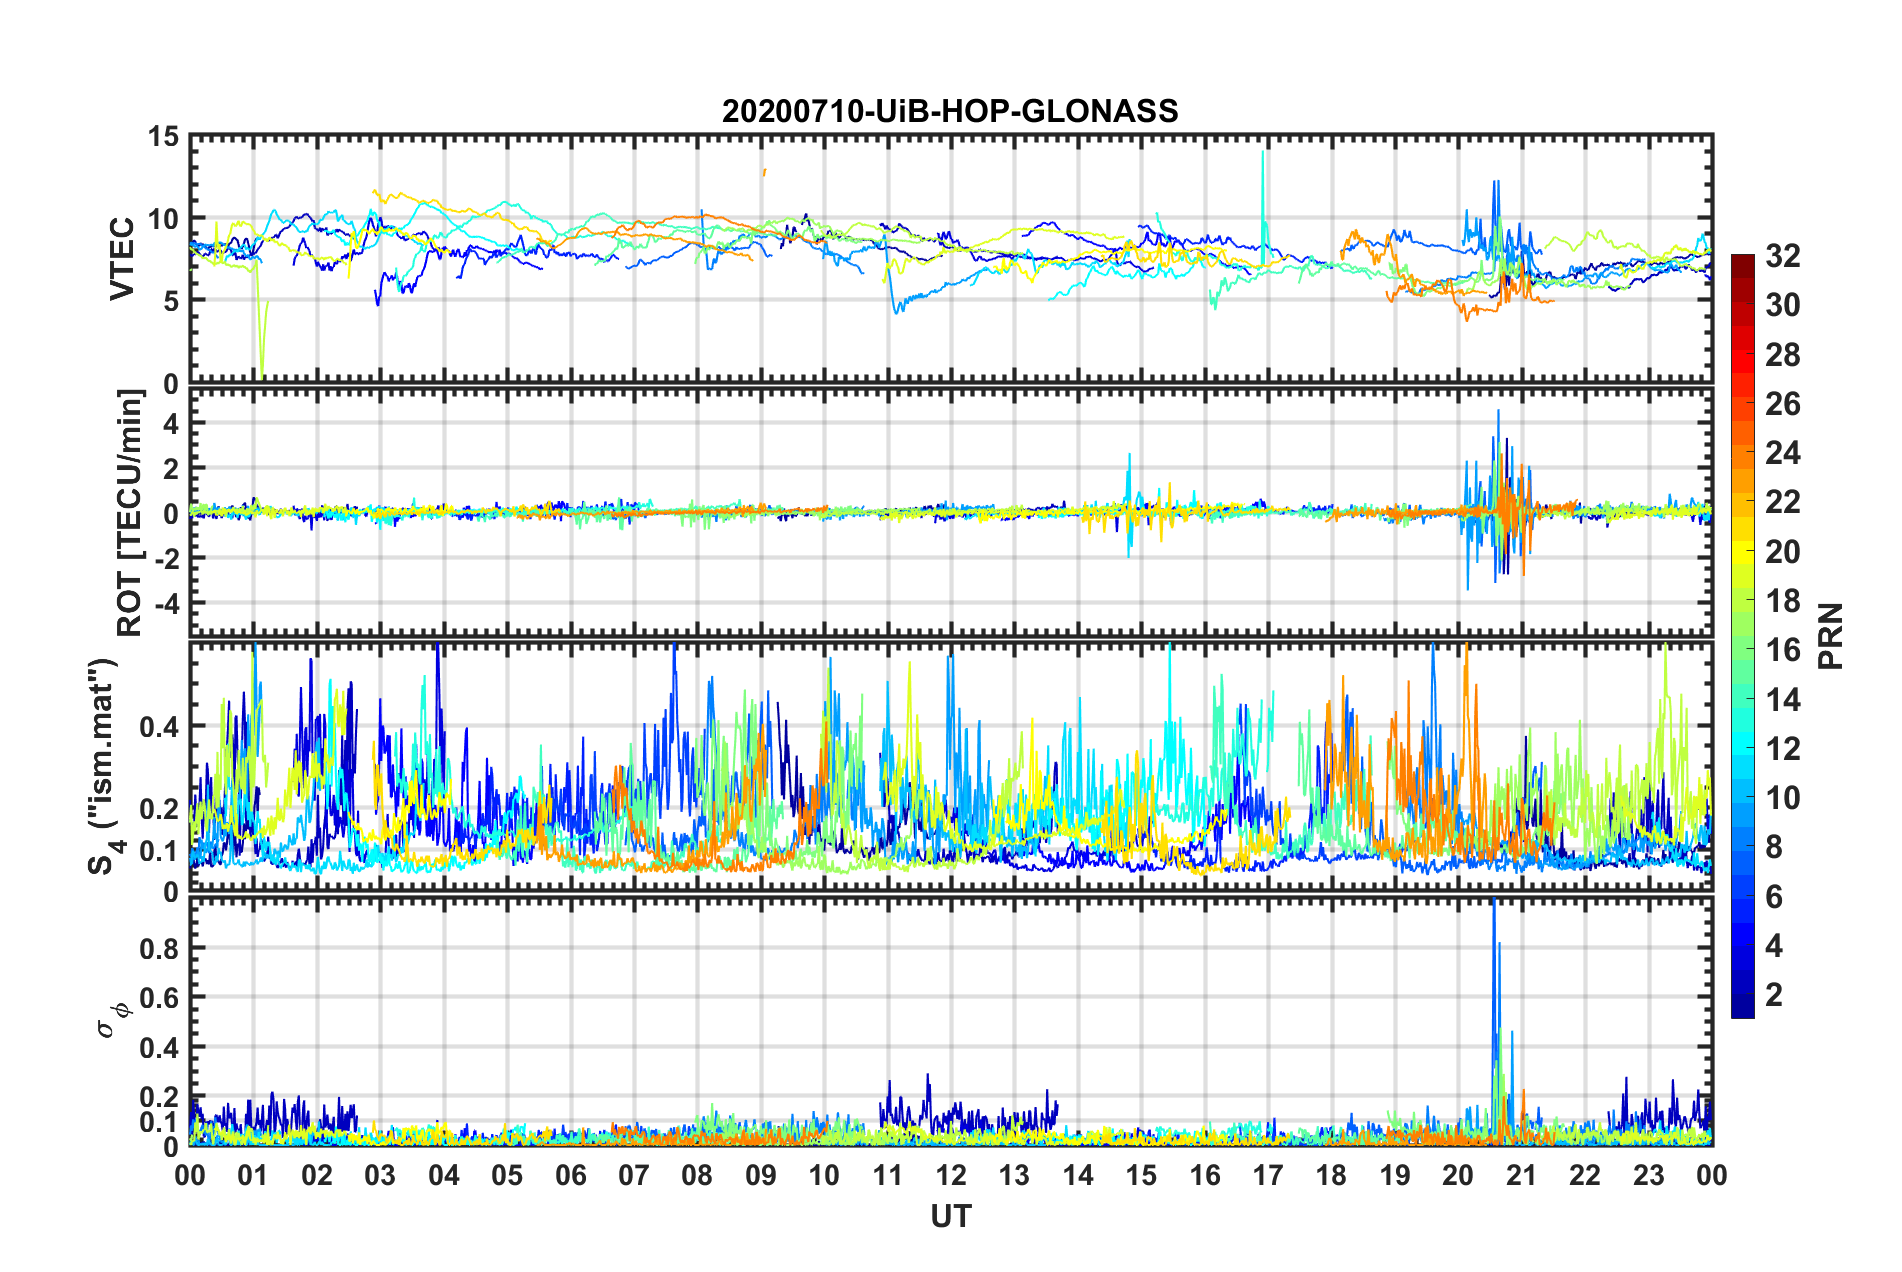Click the ROT [TECU/min] axis label
Image resolution: width=1902 pixels, height=1272 pixels.
pos(130,513)
